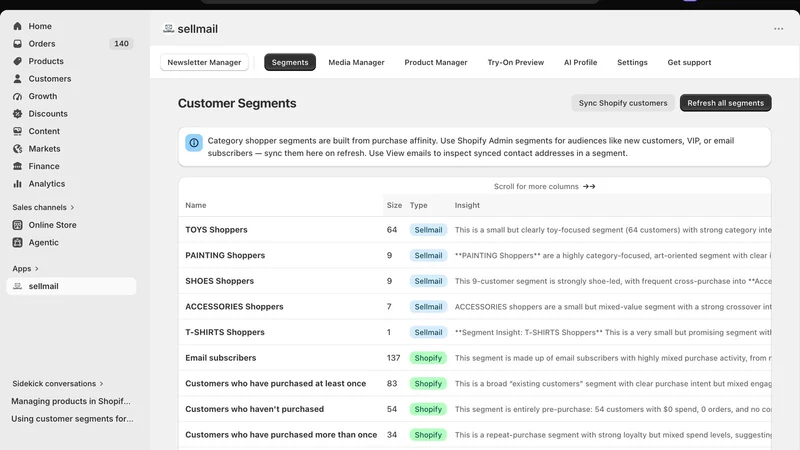This screenshot has width=800, height=450.
Task: Click the Discounts badge icon
Action: pyautogui.click(x=17, y=114)
